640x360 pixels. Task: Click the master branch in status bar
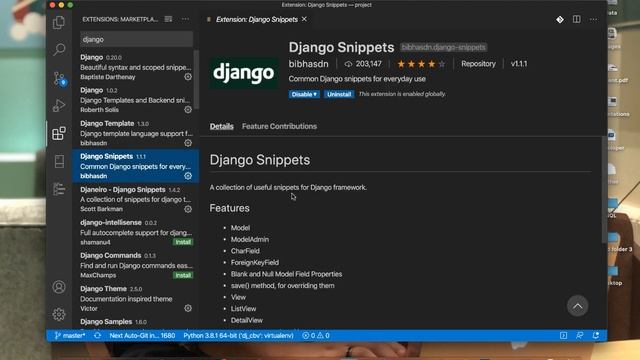click(70, 336)
